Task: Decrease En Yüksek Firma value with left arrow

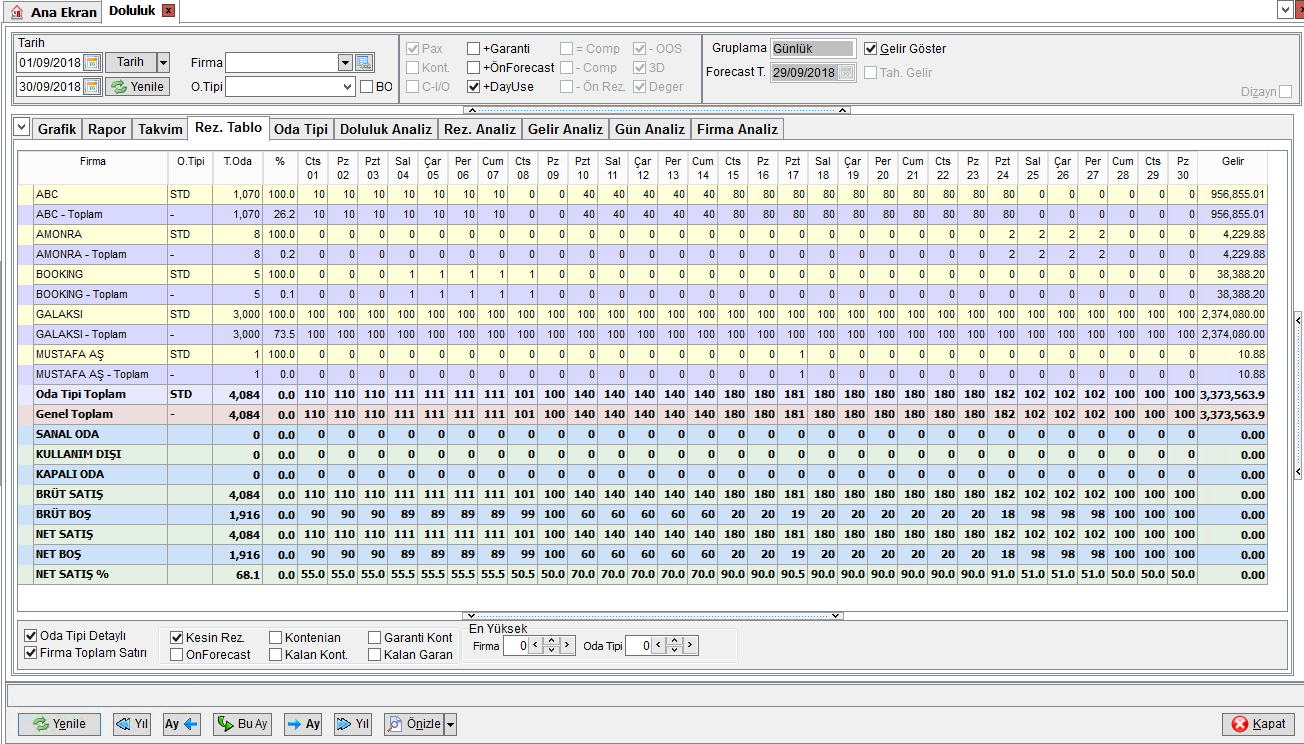Action: coord(535,645)
